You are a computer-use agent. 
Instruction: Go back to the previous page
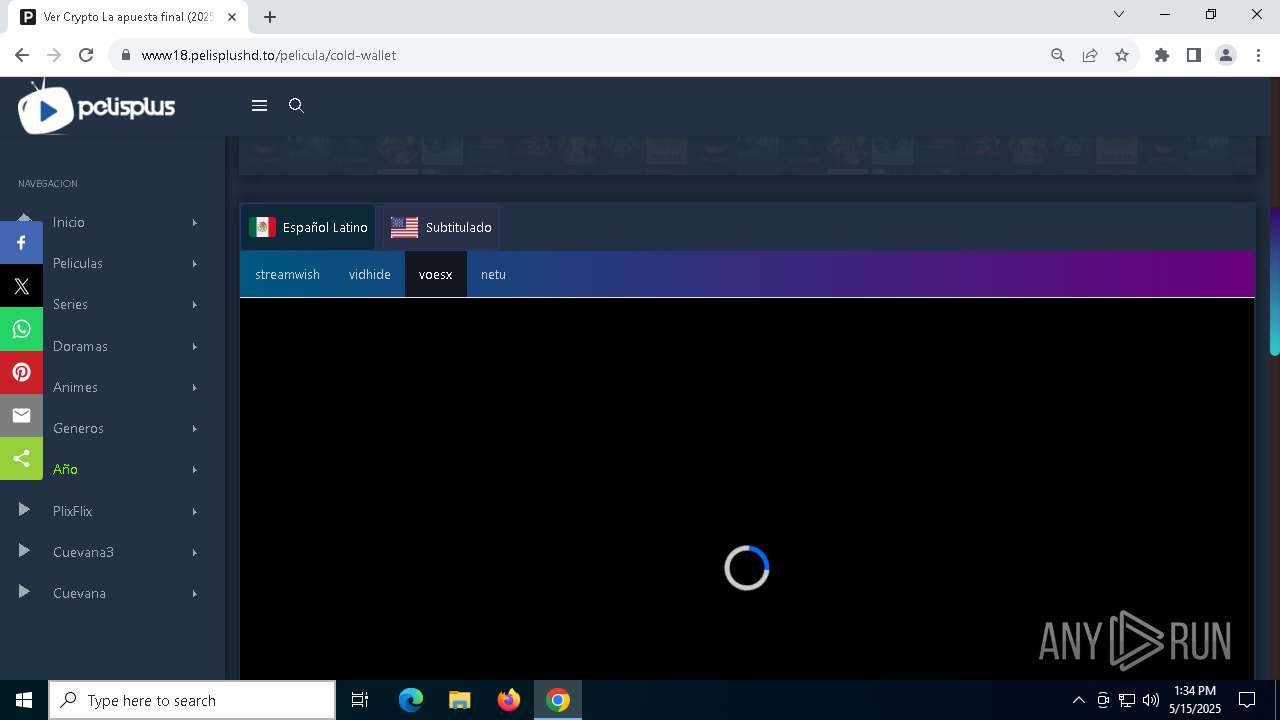point(22,55)
